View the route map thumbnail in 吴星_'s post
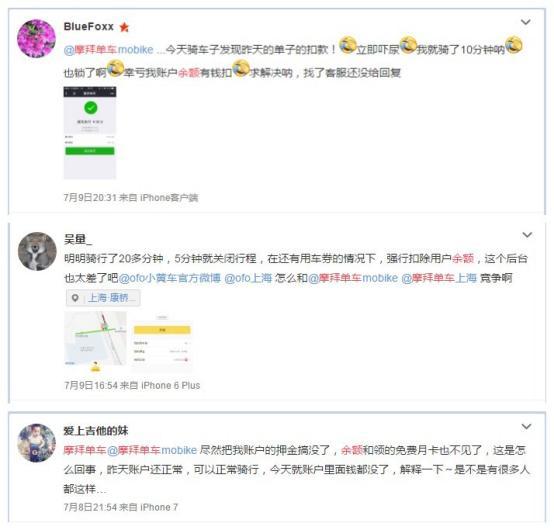The height and width of the screenshot is (530, 554). tap(95, 338)
